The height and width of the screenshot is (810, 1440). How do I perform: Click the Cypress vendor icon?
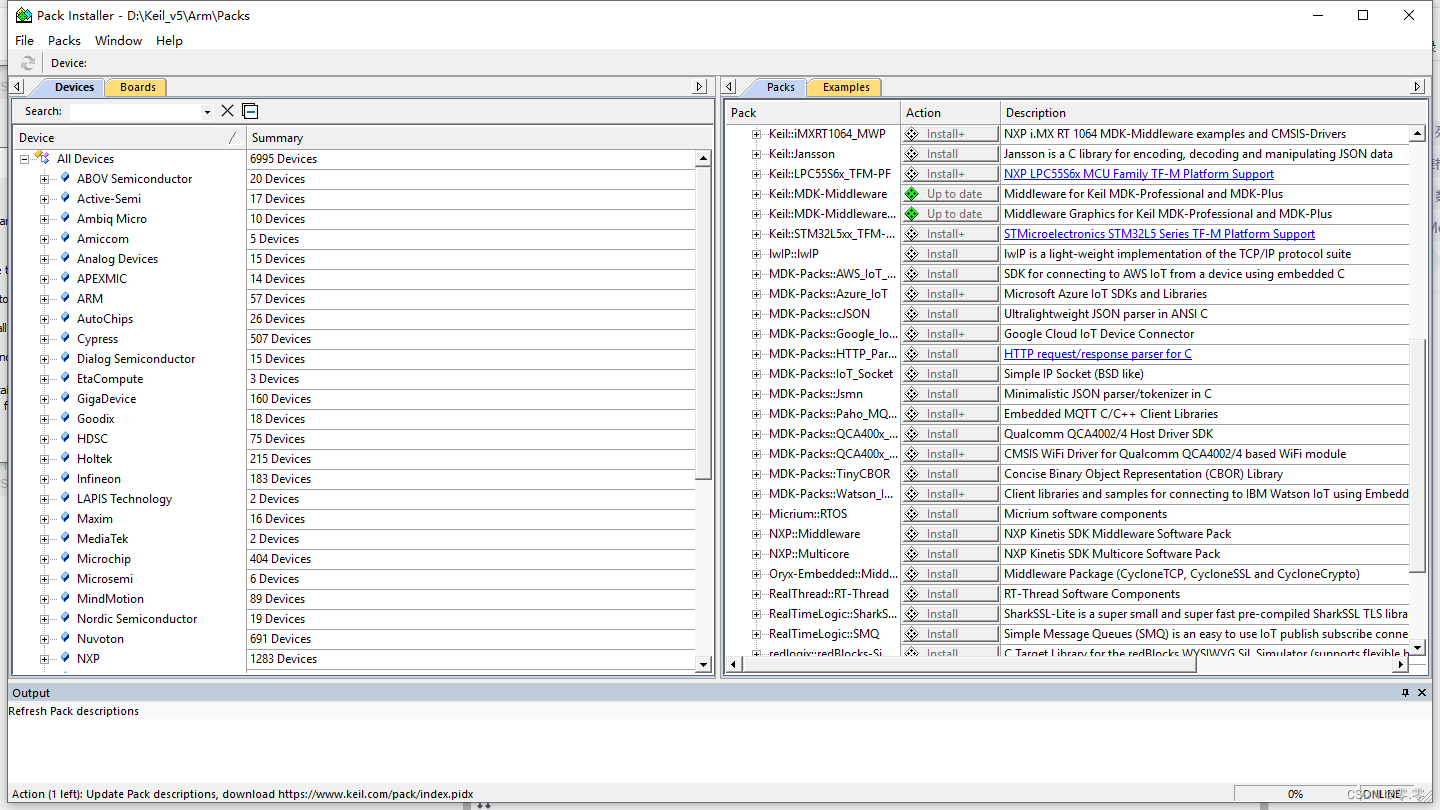66,338
